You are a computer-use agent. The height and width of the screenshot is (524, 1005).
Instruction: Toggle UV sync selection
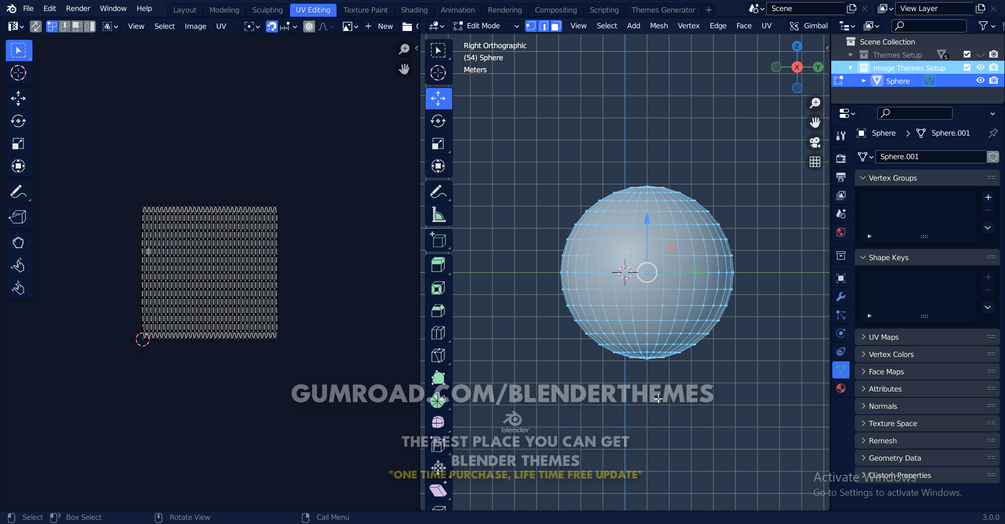[36, 26]
